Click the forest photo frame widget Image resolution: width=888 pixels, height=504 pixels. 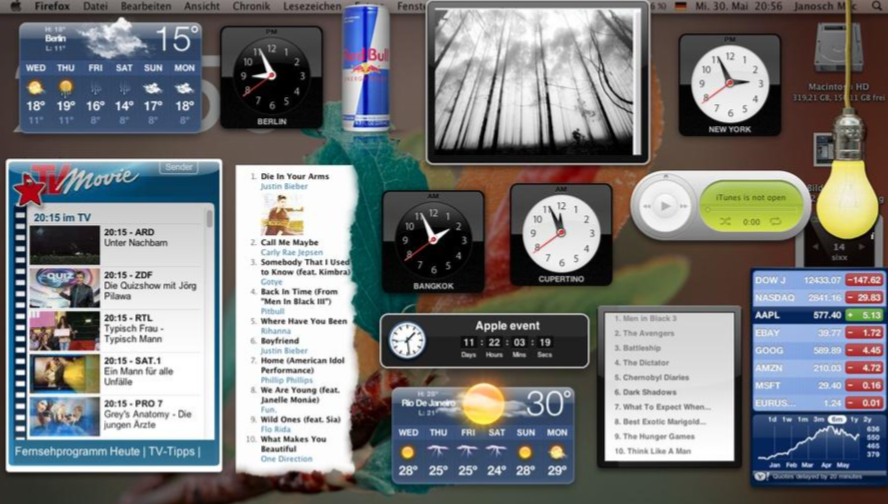pos(537,83)
